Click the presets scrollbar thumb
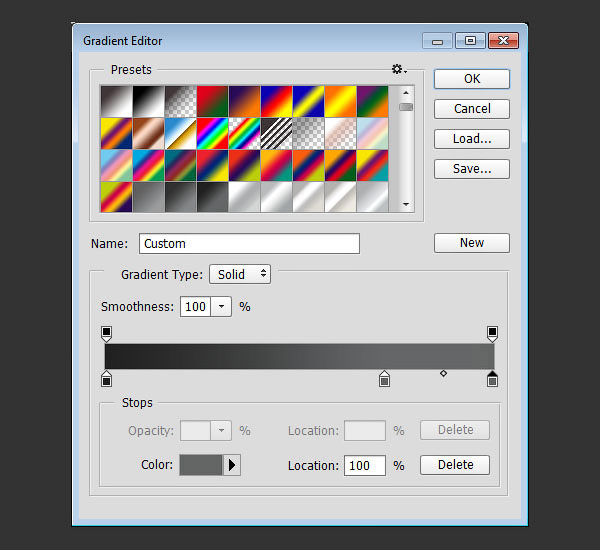 pyautogui.click(x=406, y=107)
